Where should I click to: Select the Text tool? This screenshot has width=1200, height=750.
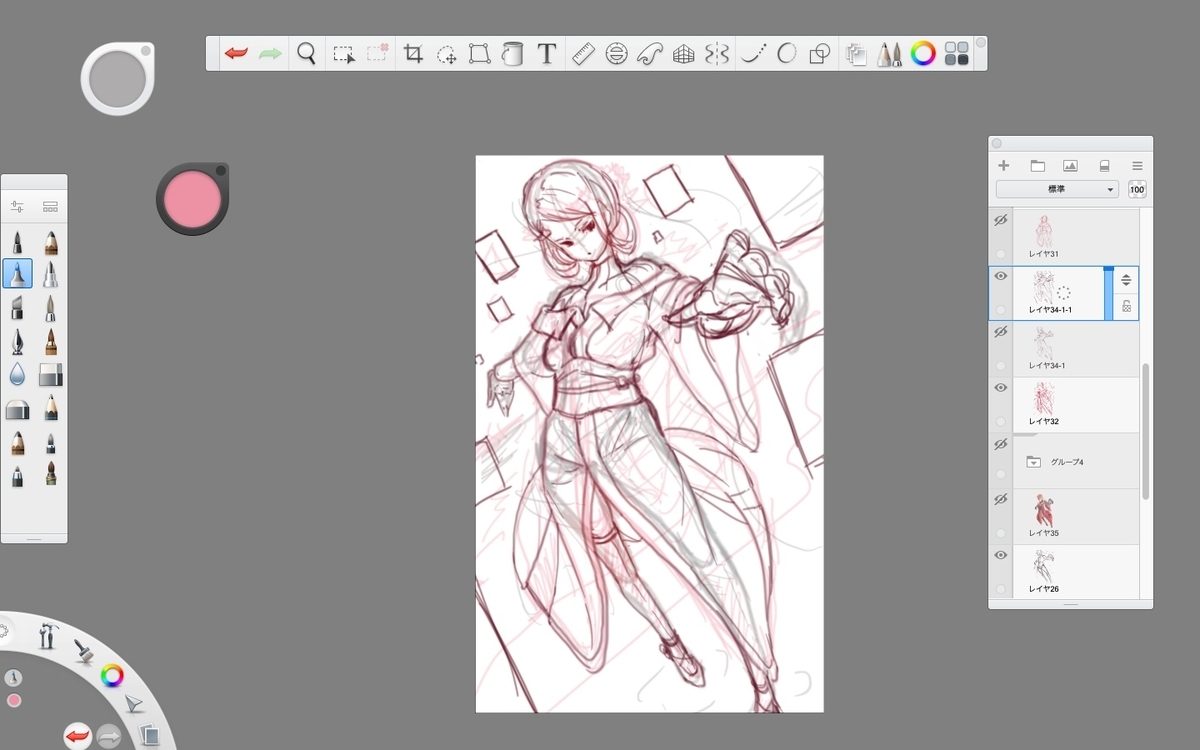(546, 54)
